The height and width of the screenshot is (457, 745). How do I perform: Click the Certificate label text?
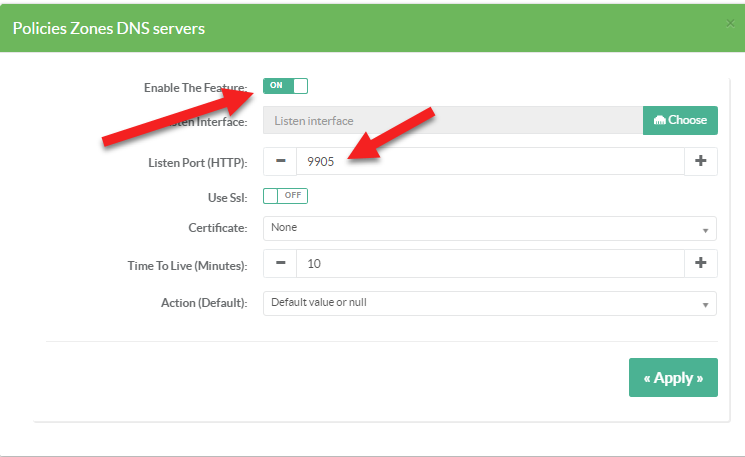[217, 228]
